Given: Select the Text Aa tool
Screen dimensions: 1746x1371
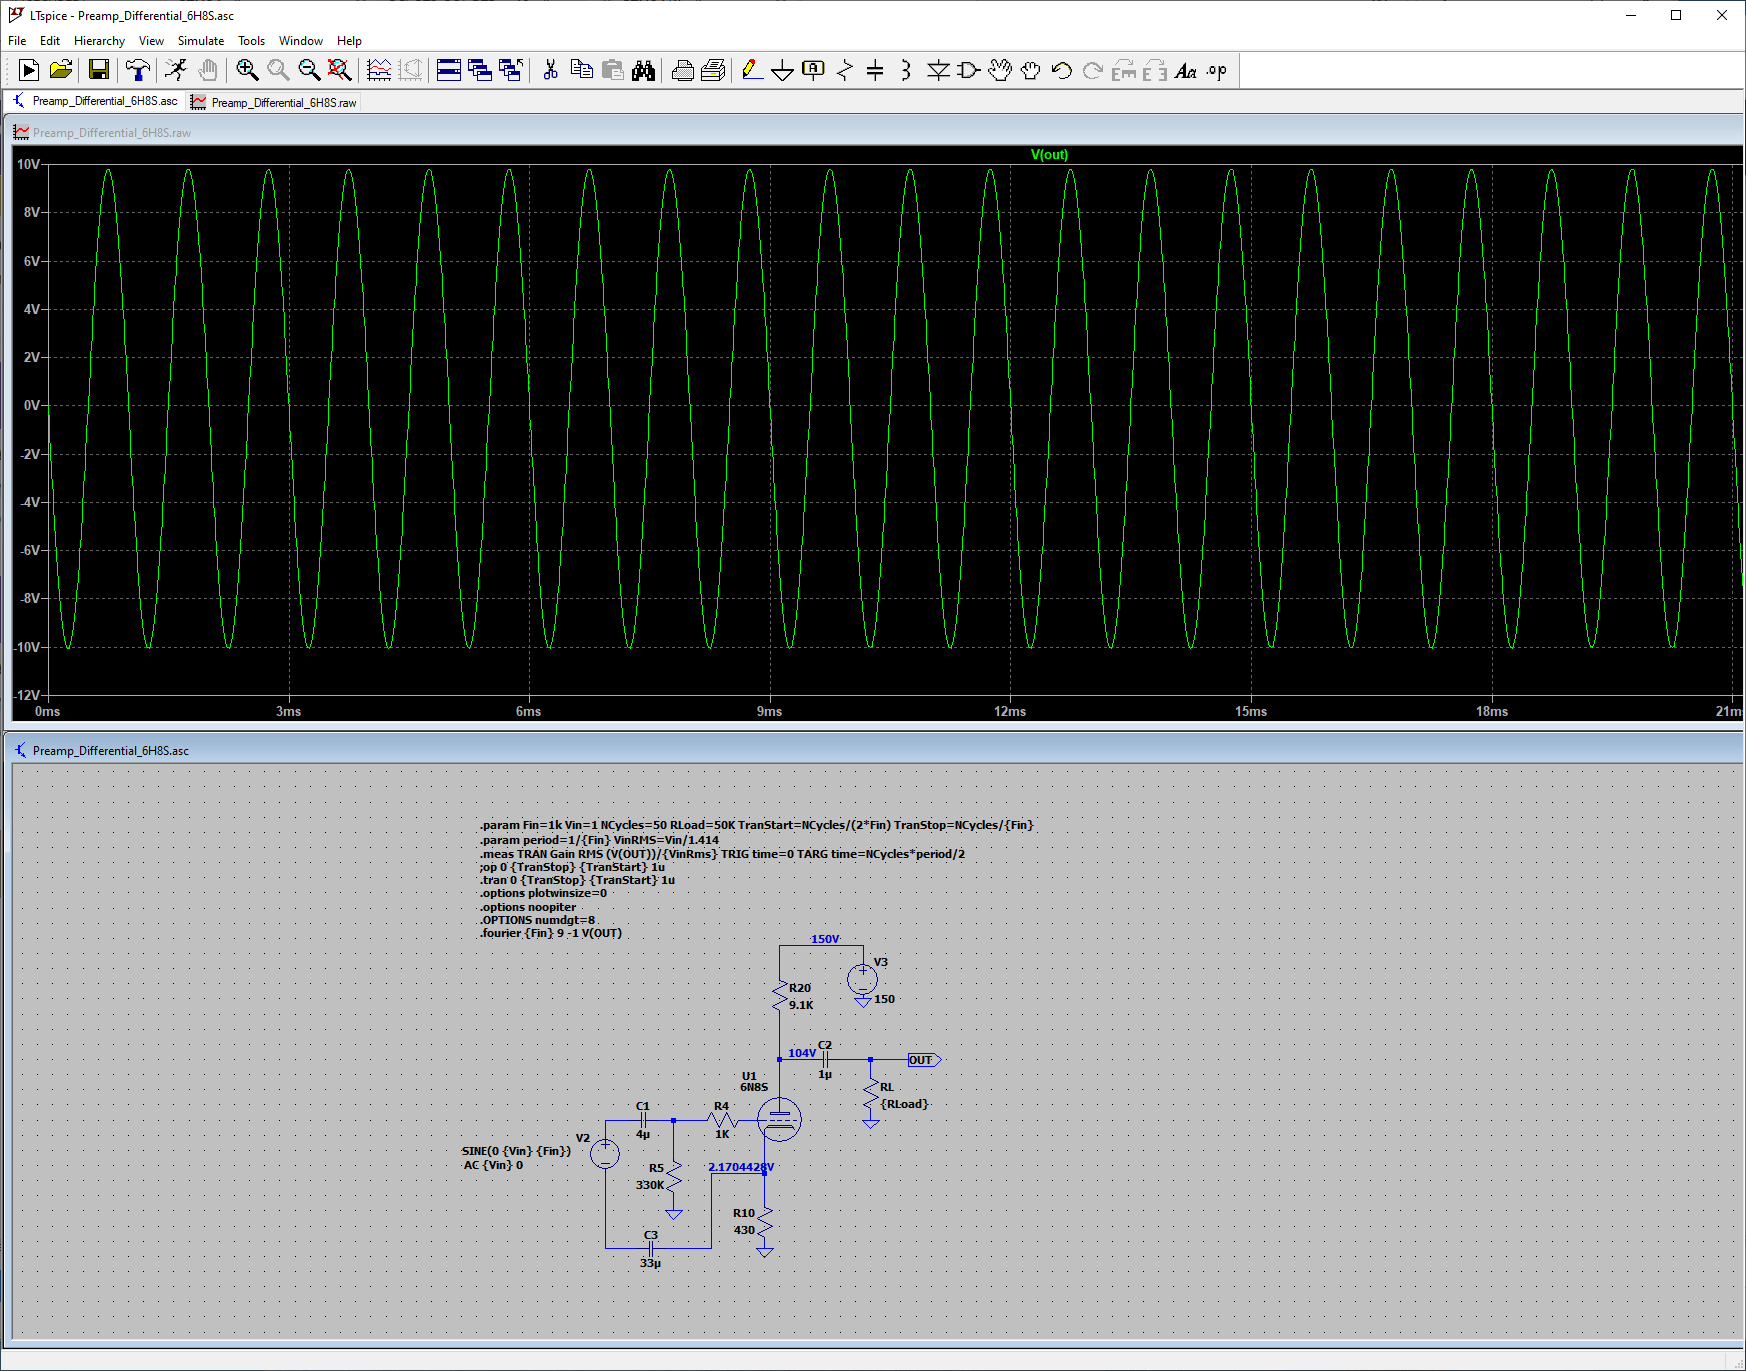Looking at the screenshot, I should pyautogui.click(x=1186, y=70).
